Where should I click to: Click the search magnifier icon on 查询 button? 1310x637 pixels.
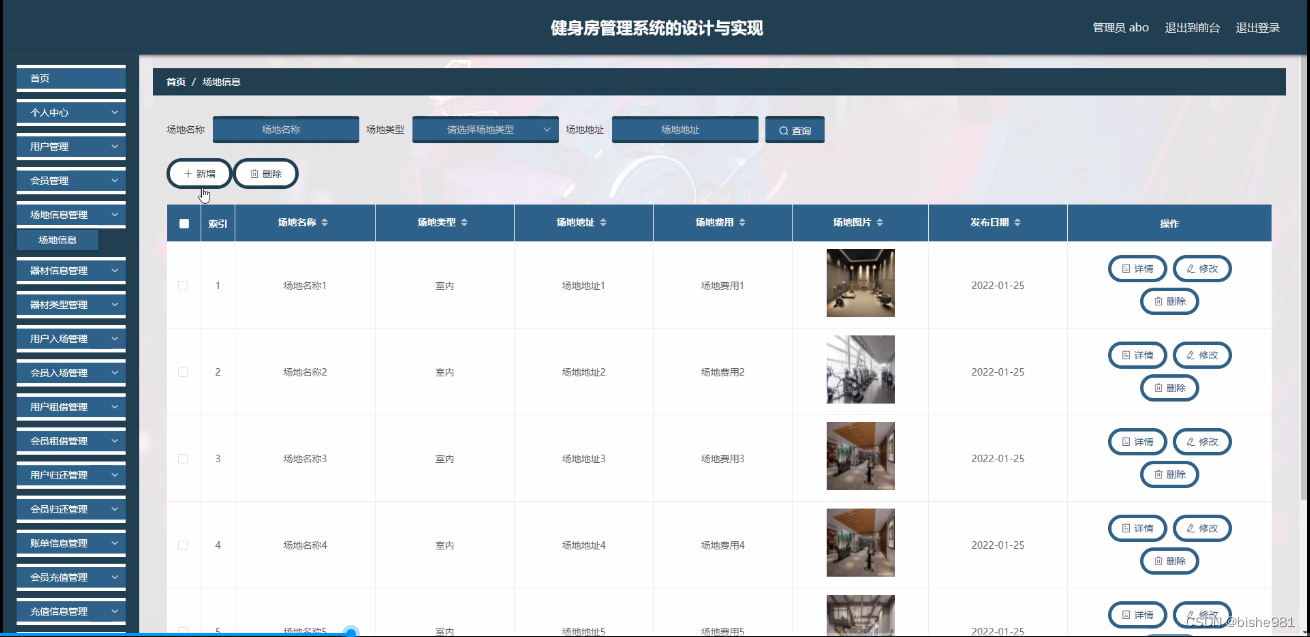782,129
